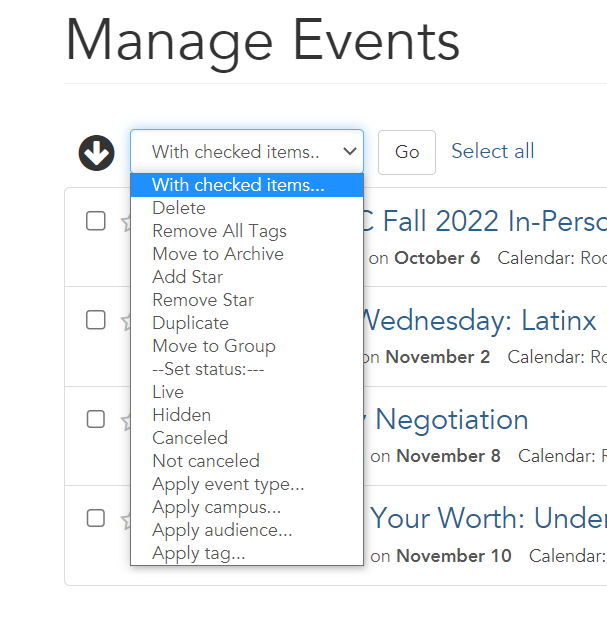
Task: Open the With checked items dropdown
Action: [x=246, y=152]
